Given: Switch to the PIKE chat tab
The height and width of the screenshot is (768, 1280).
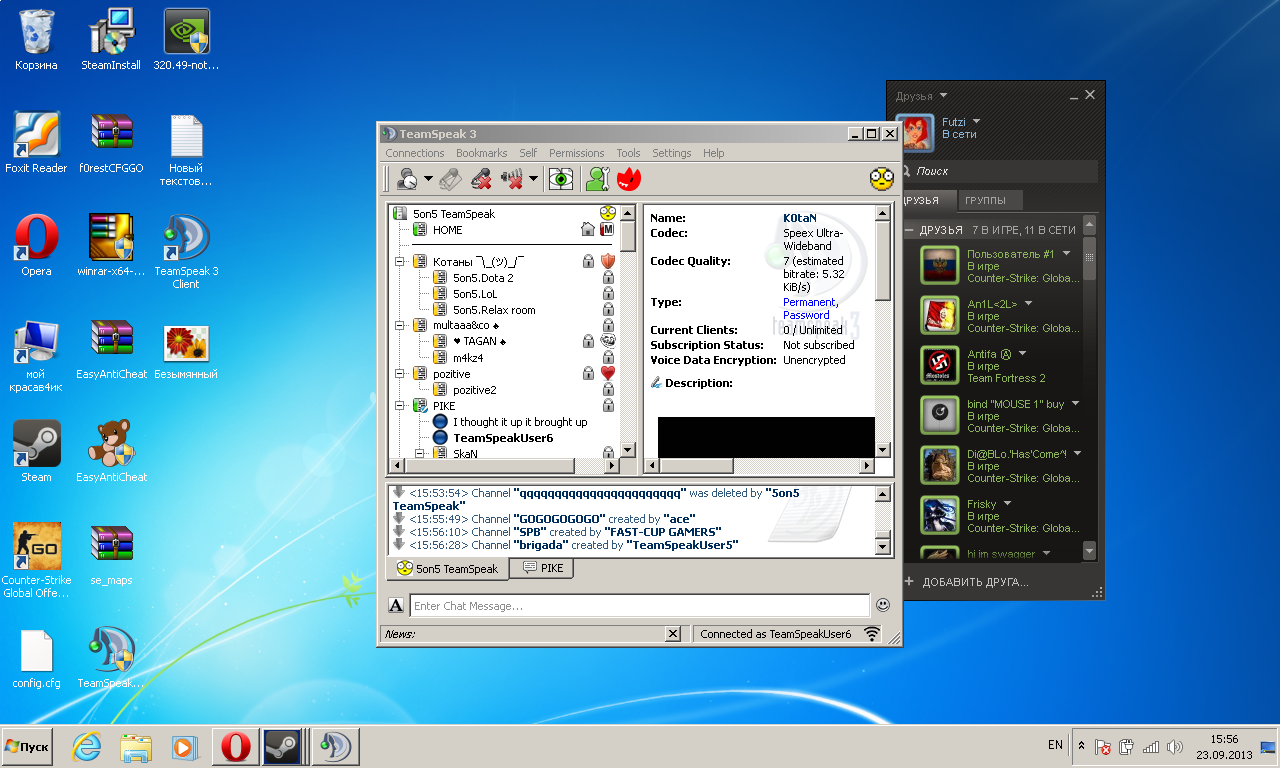Looking at the screenshot, I should [x=541, y=568].
